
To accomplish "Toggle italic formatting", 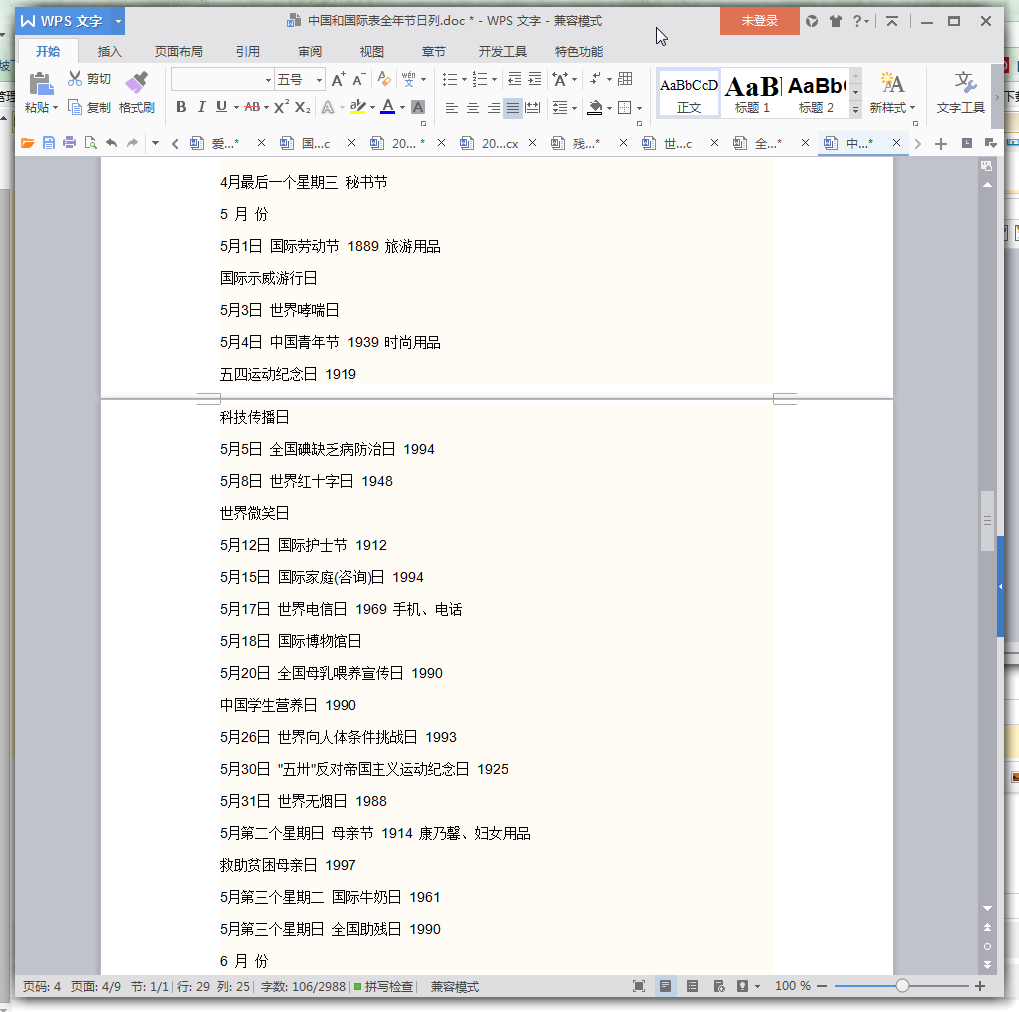I will coord(201,107).
